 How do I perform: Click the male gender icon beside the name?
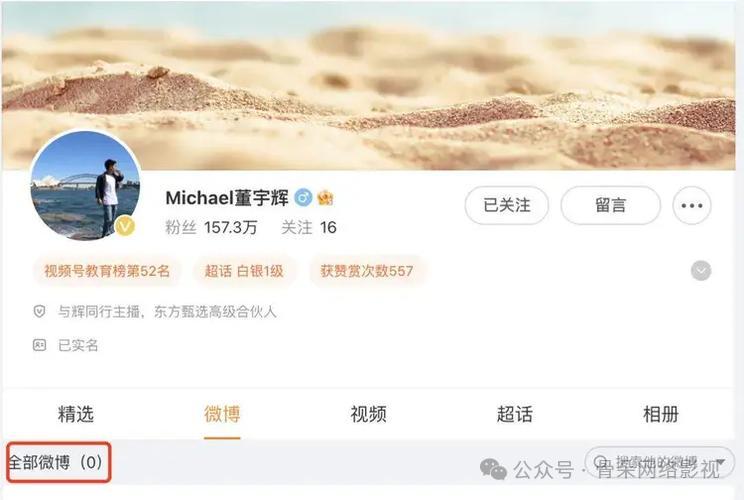click(x=303, y=197)
